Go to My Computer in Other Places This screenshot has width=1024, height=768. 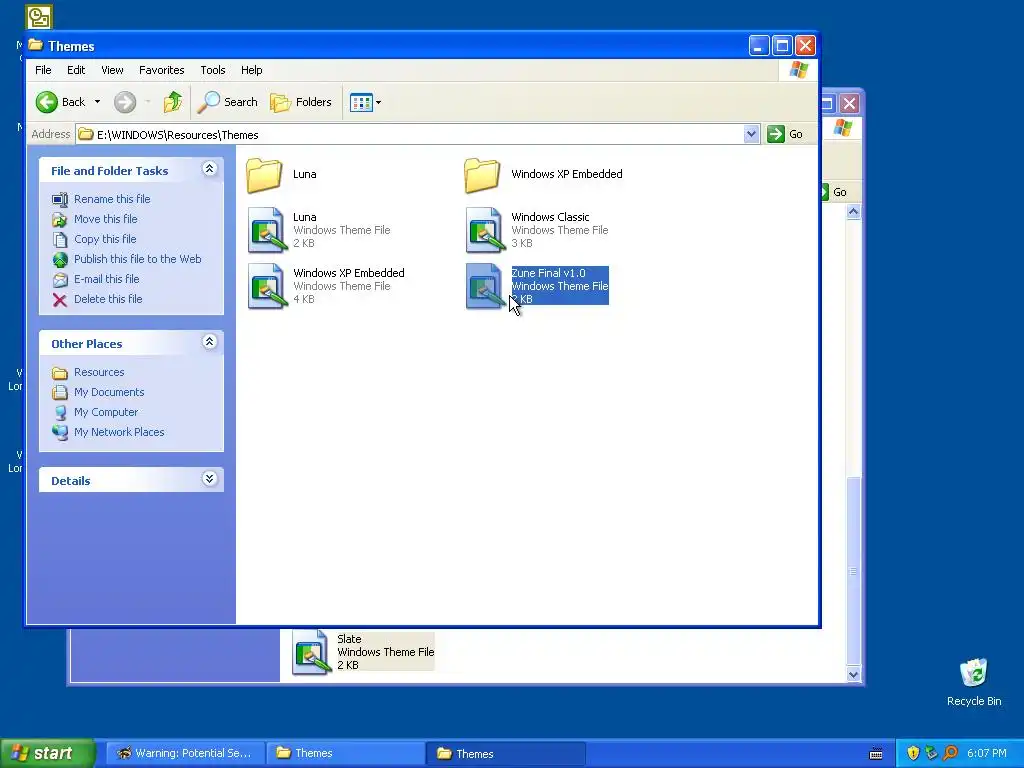point(106,412)
